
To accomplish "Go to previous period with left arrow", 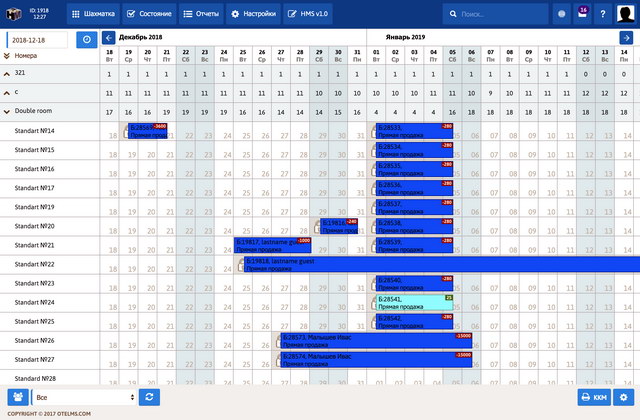I will pos(109,38).
